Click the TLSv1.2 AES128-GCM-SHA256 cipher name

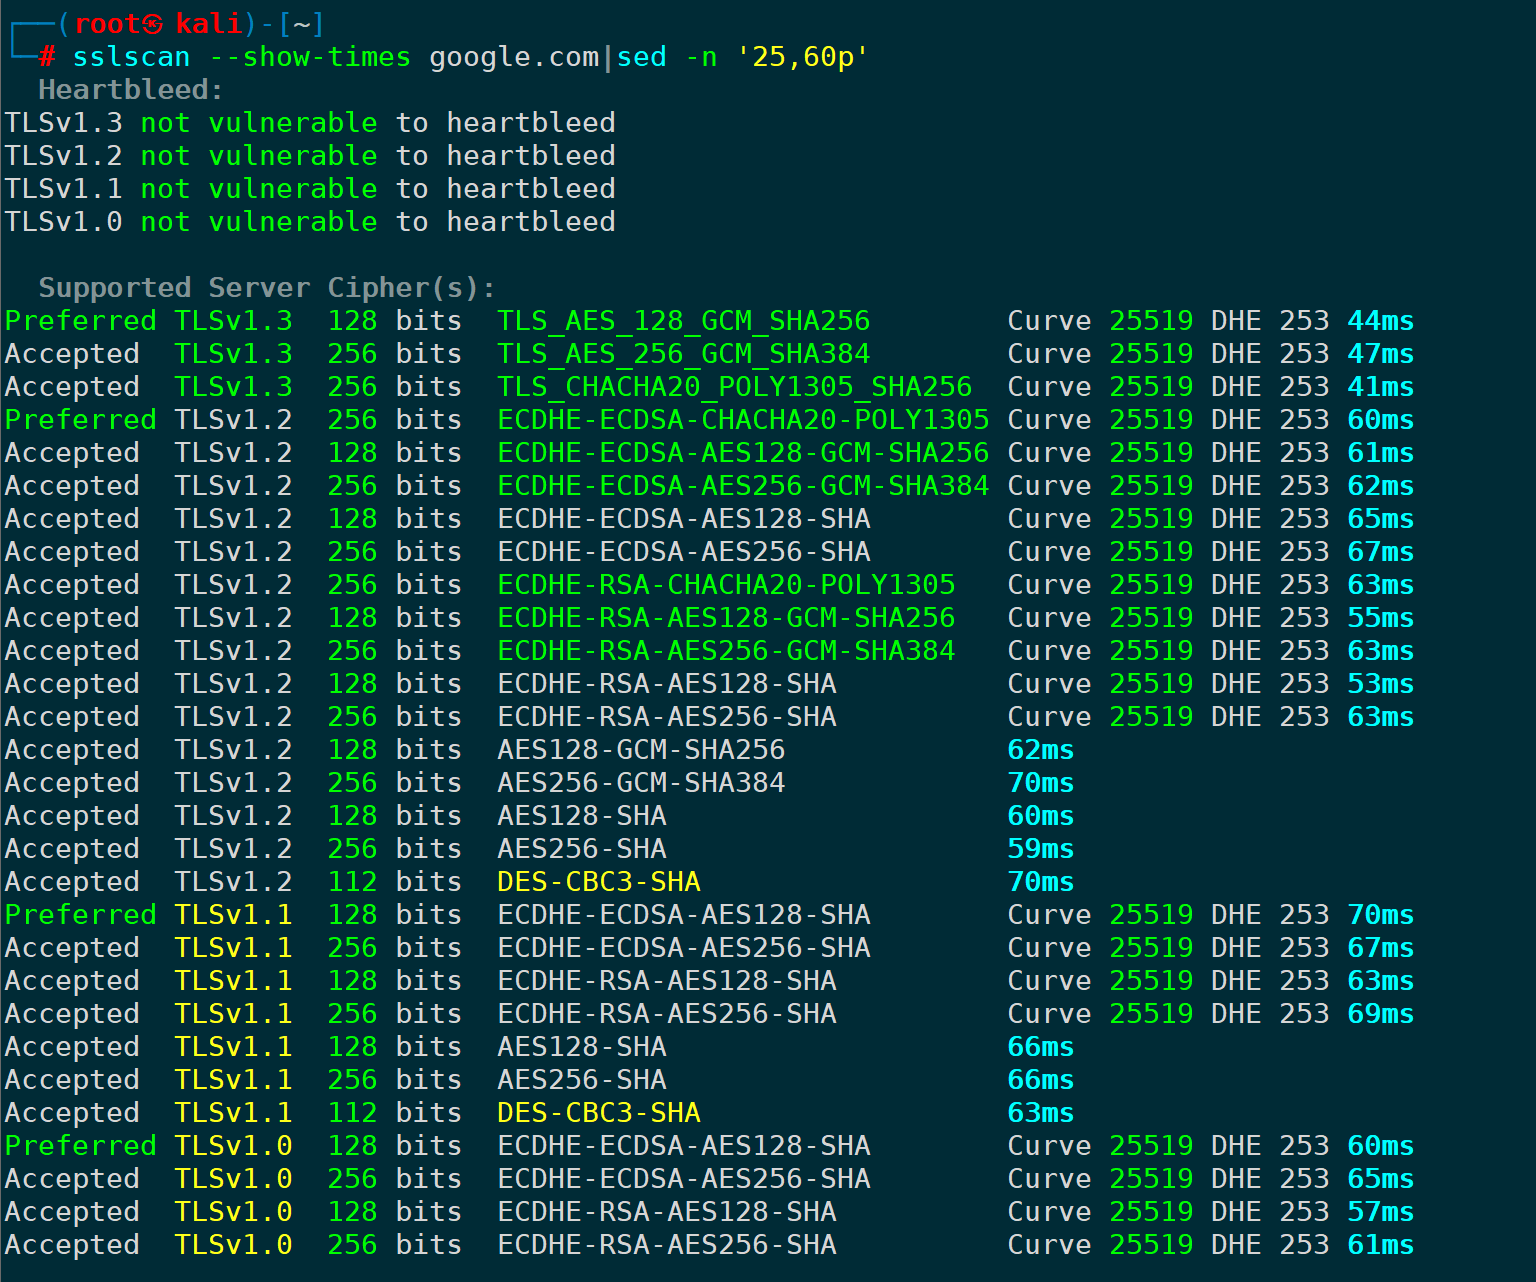click(x=641, y=750)
